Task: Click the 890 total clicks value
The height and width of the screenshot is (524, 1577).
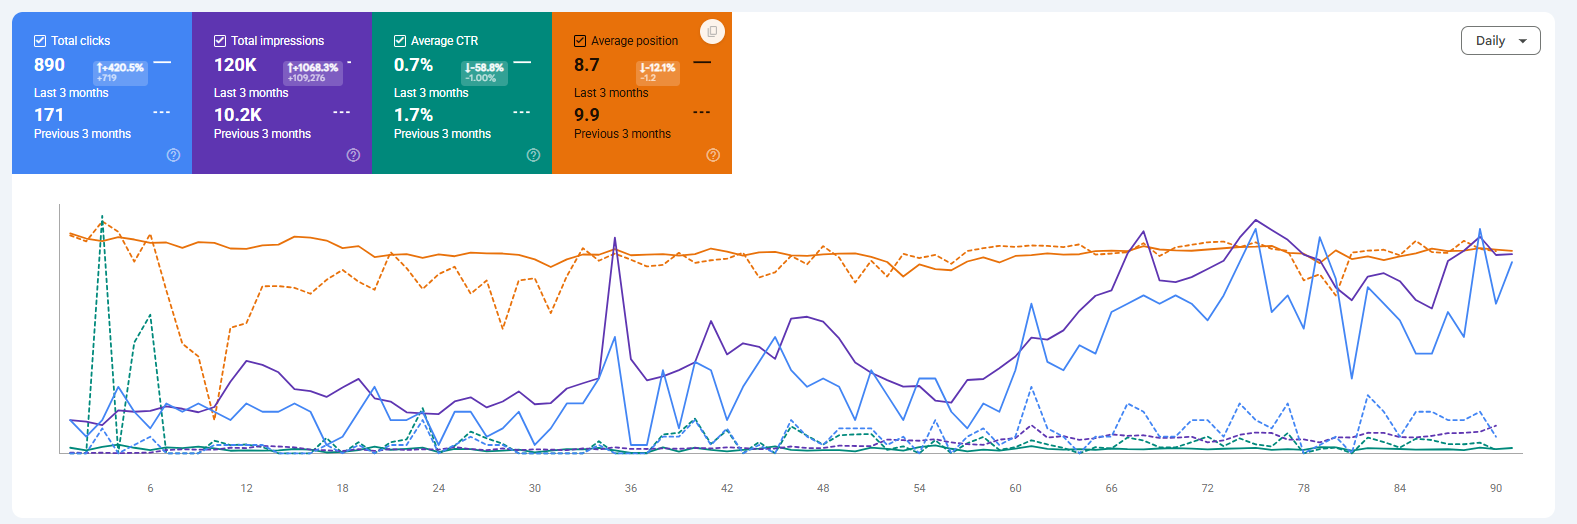Action: point(49,65)
